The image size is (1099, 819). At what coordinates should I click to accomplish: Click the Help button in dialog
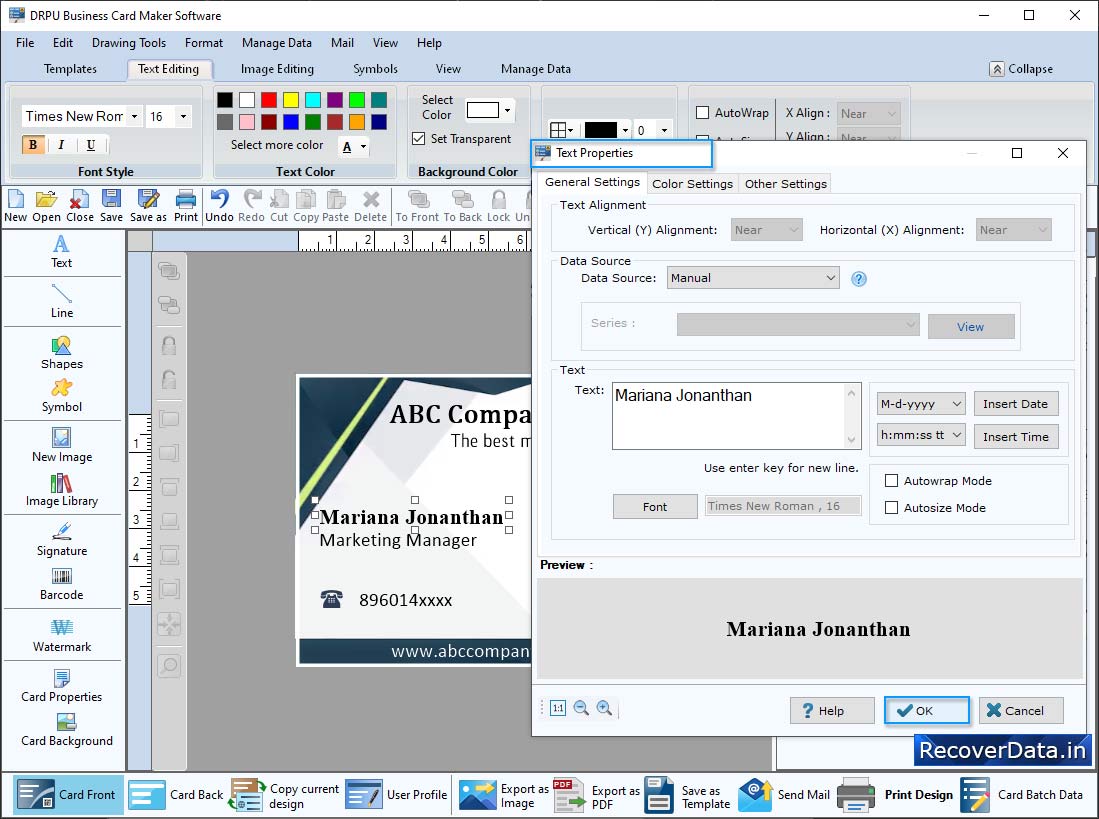[832, 710]
